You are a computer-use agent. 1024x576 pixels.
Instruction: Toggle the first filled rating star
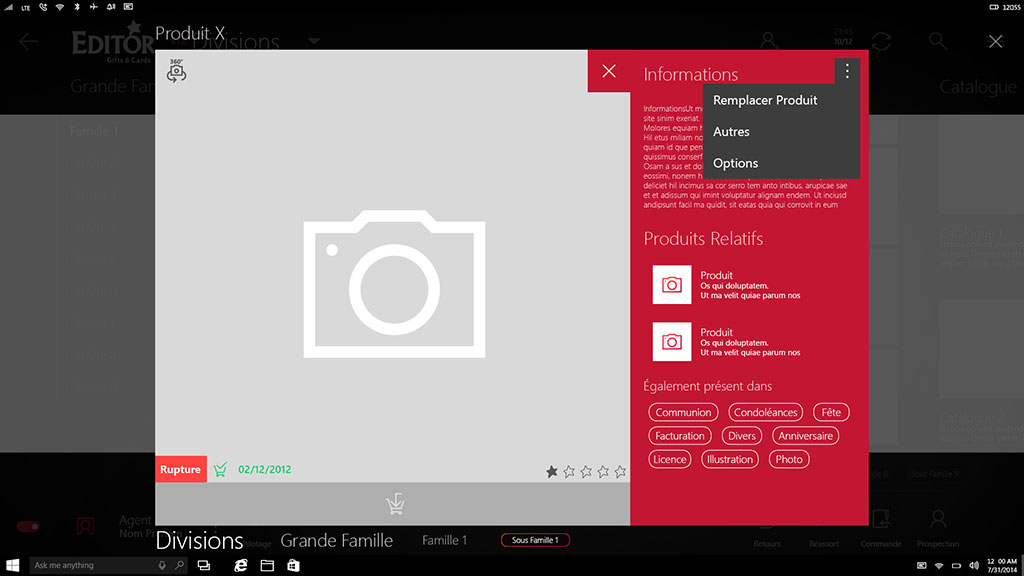(x=552, y=471)
